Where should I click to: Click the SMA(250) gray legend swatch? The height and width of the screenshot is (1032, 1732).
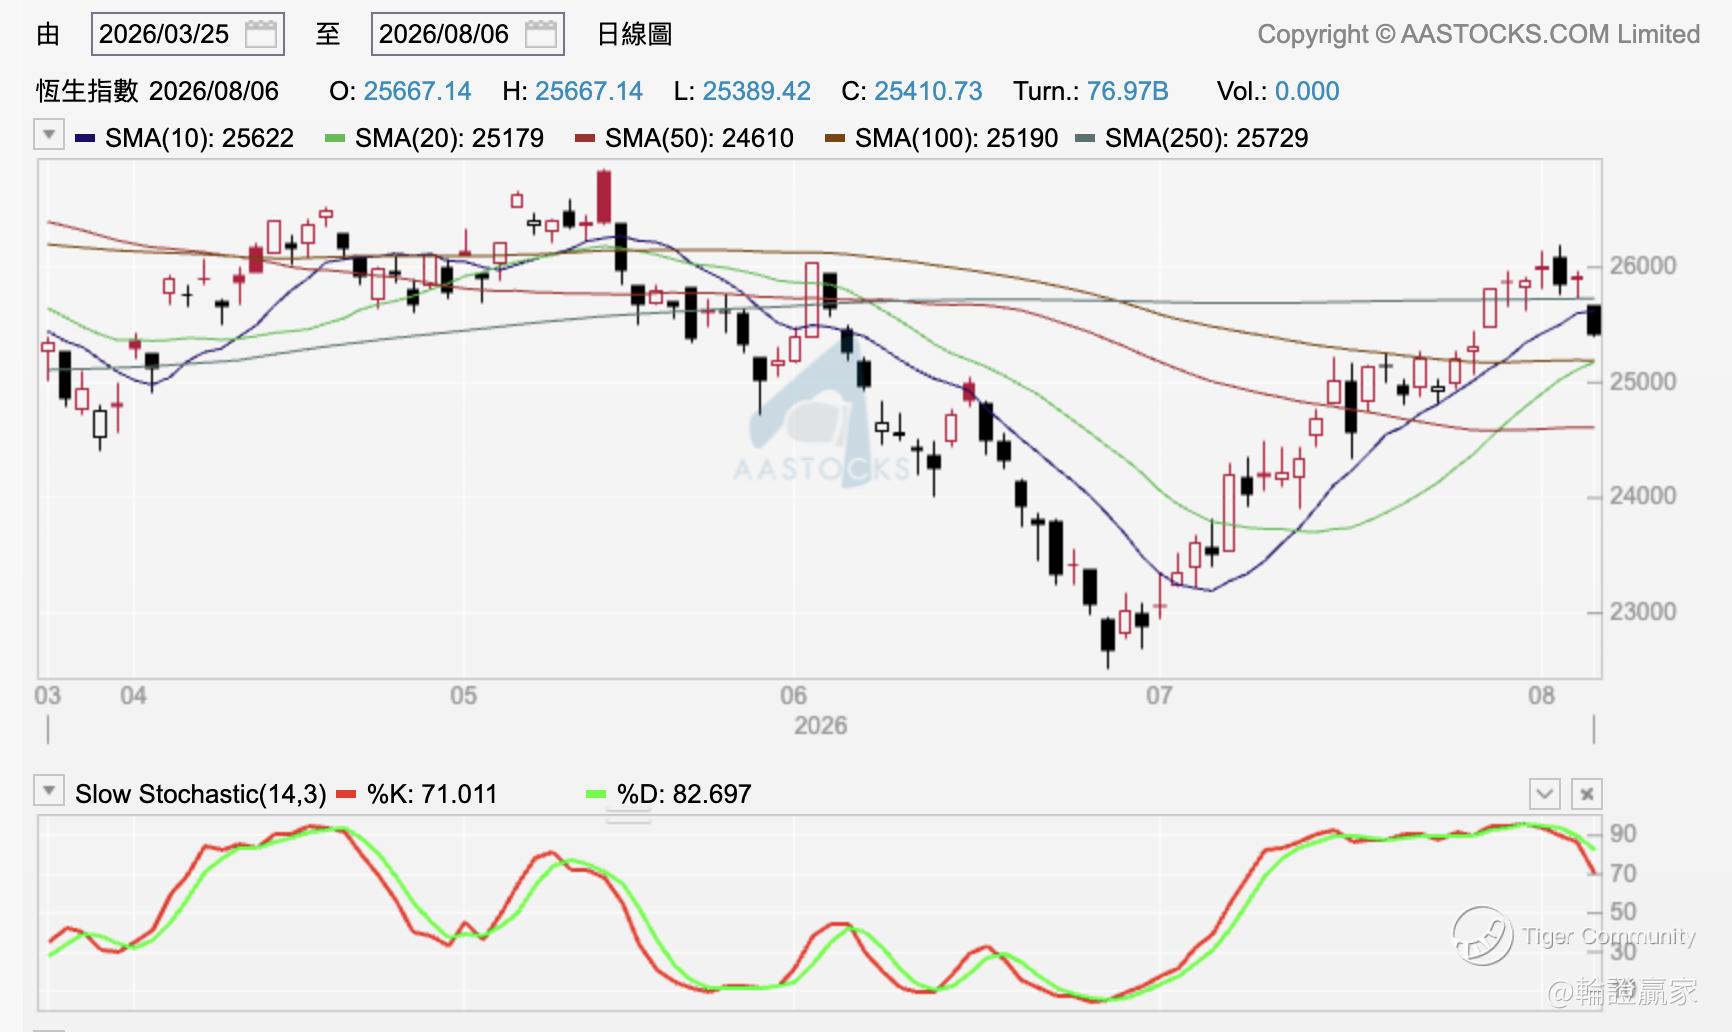coord(1085,138)
